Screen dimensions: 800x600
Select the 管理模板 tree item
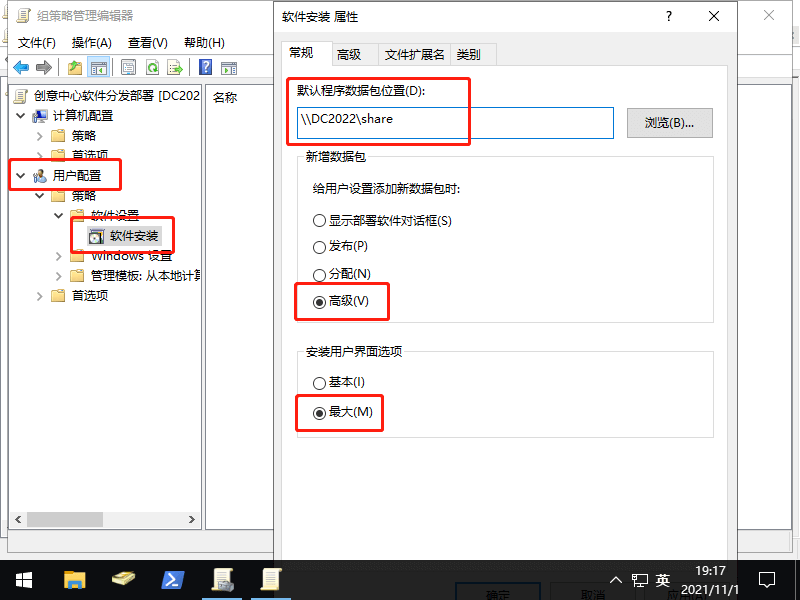pyautogui.click(x=135, y=276)
